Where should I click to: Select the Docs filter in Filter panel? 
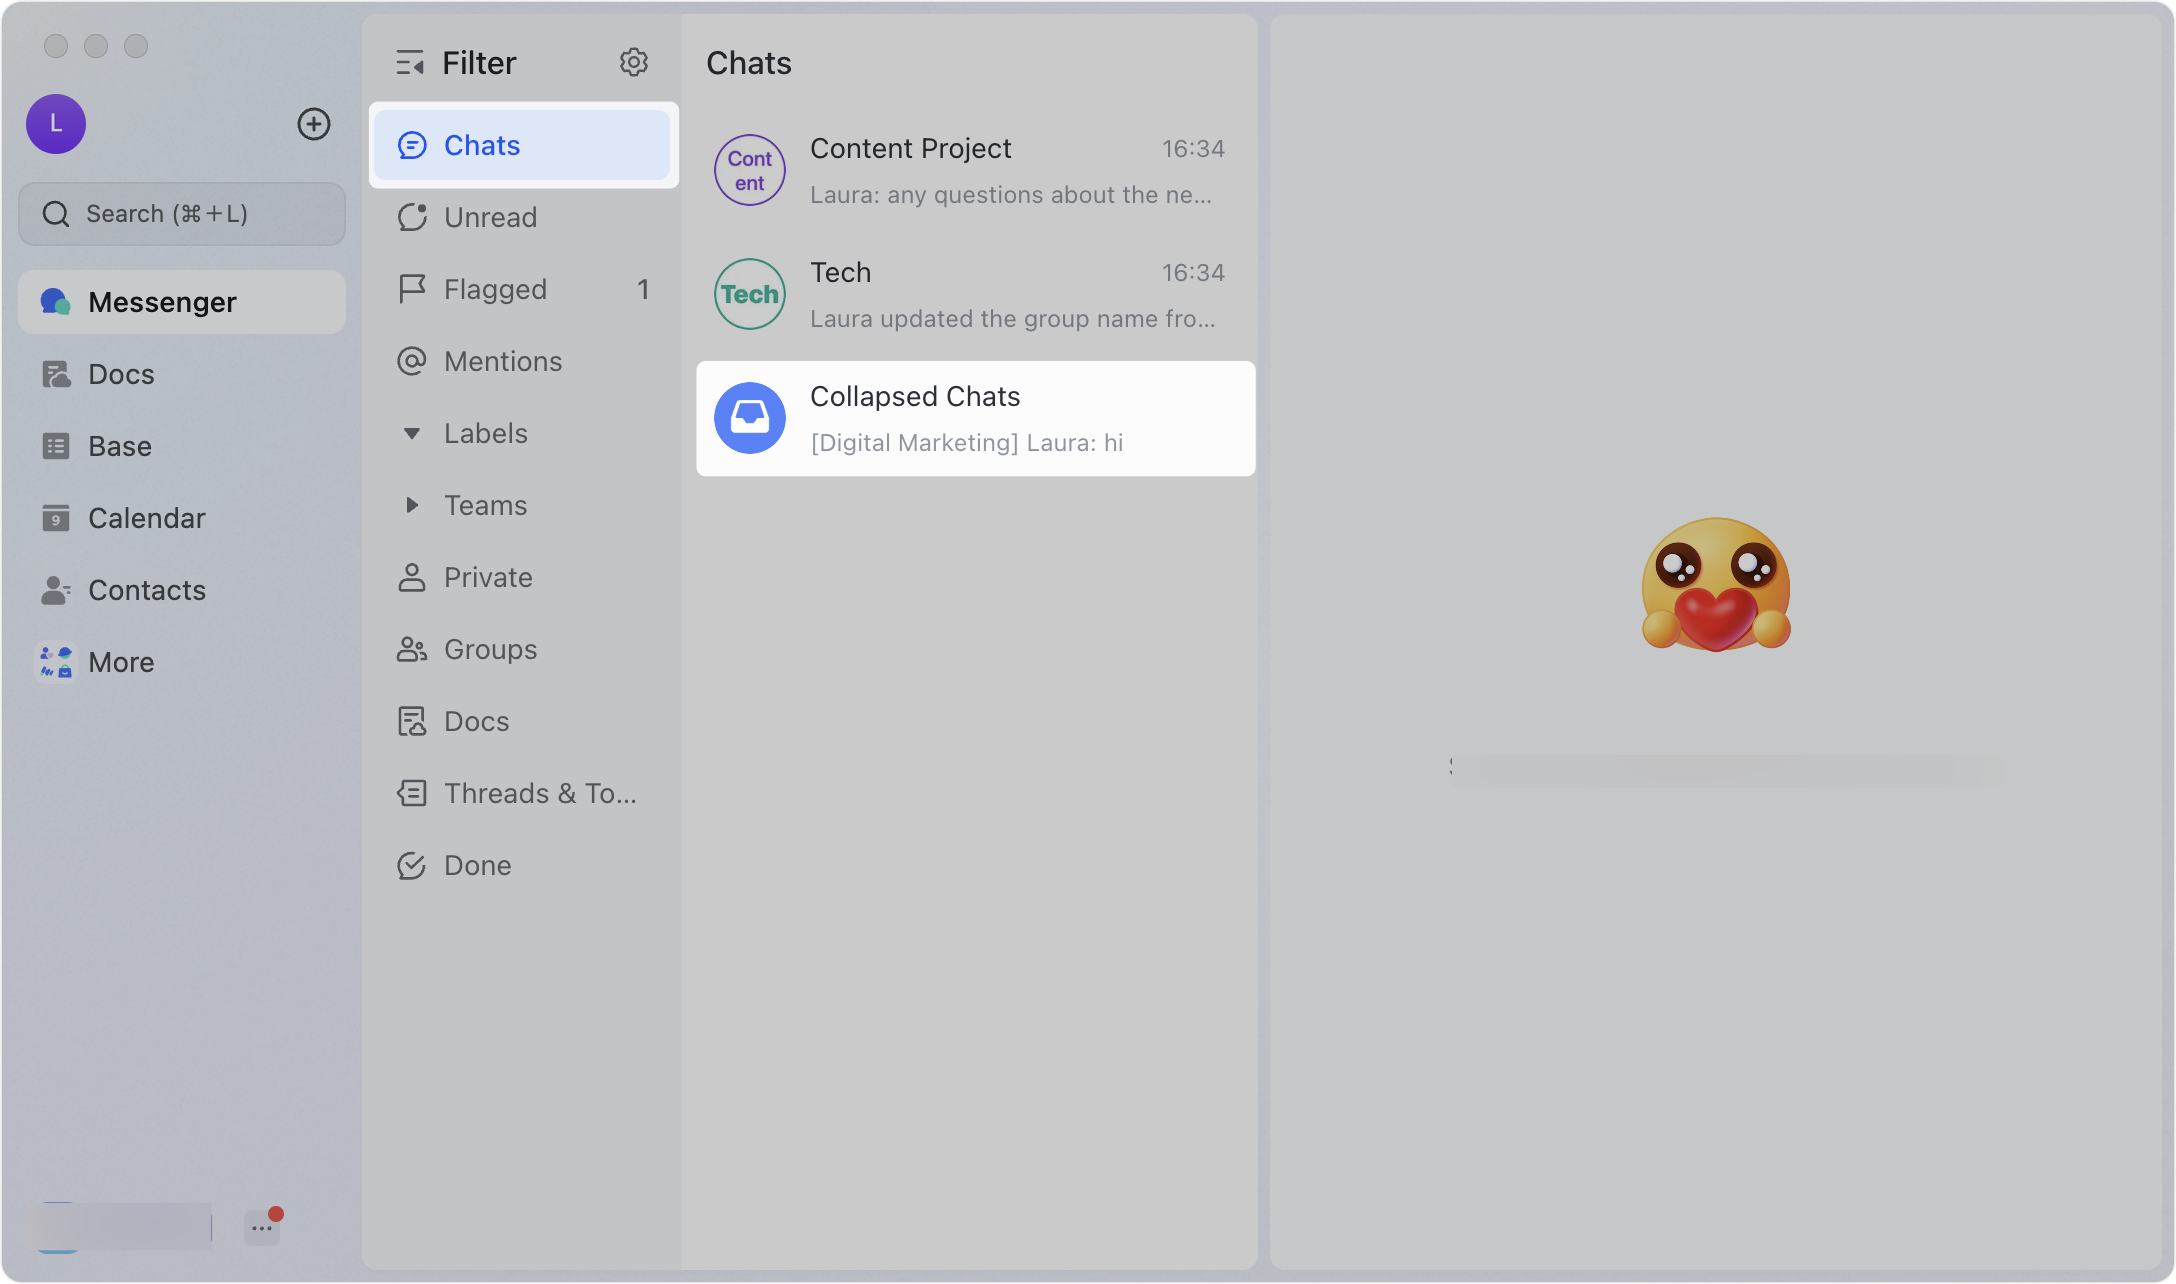coord(522,721)
